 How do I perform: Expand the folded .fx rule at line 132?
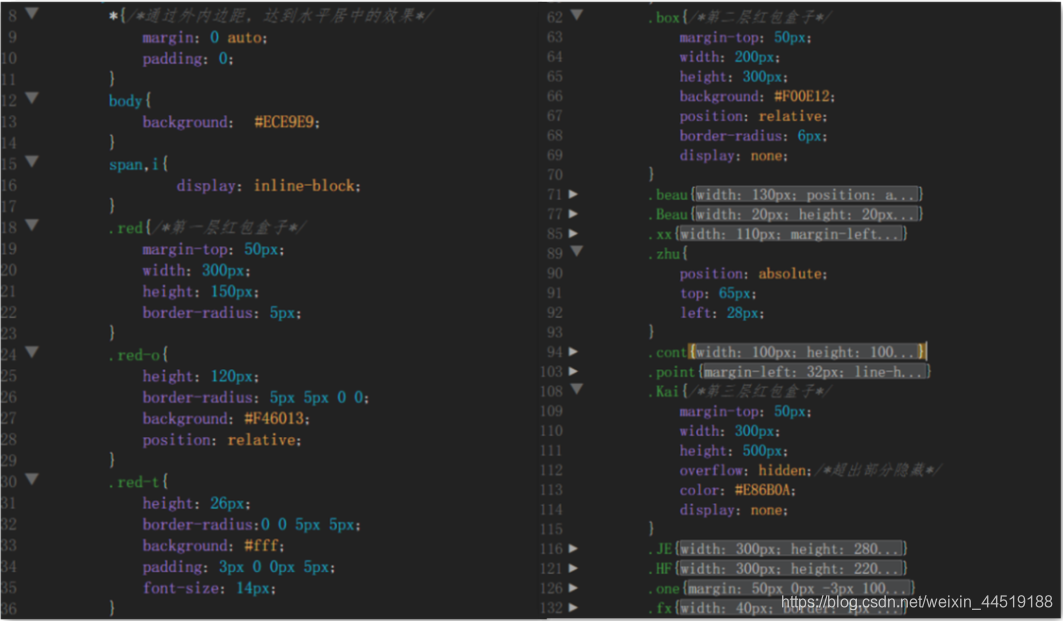[x=574, y=607]
